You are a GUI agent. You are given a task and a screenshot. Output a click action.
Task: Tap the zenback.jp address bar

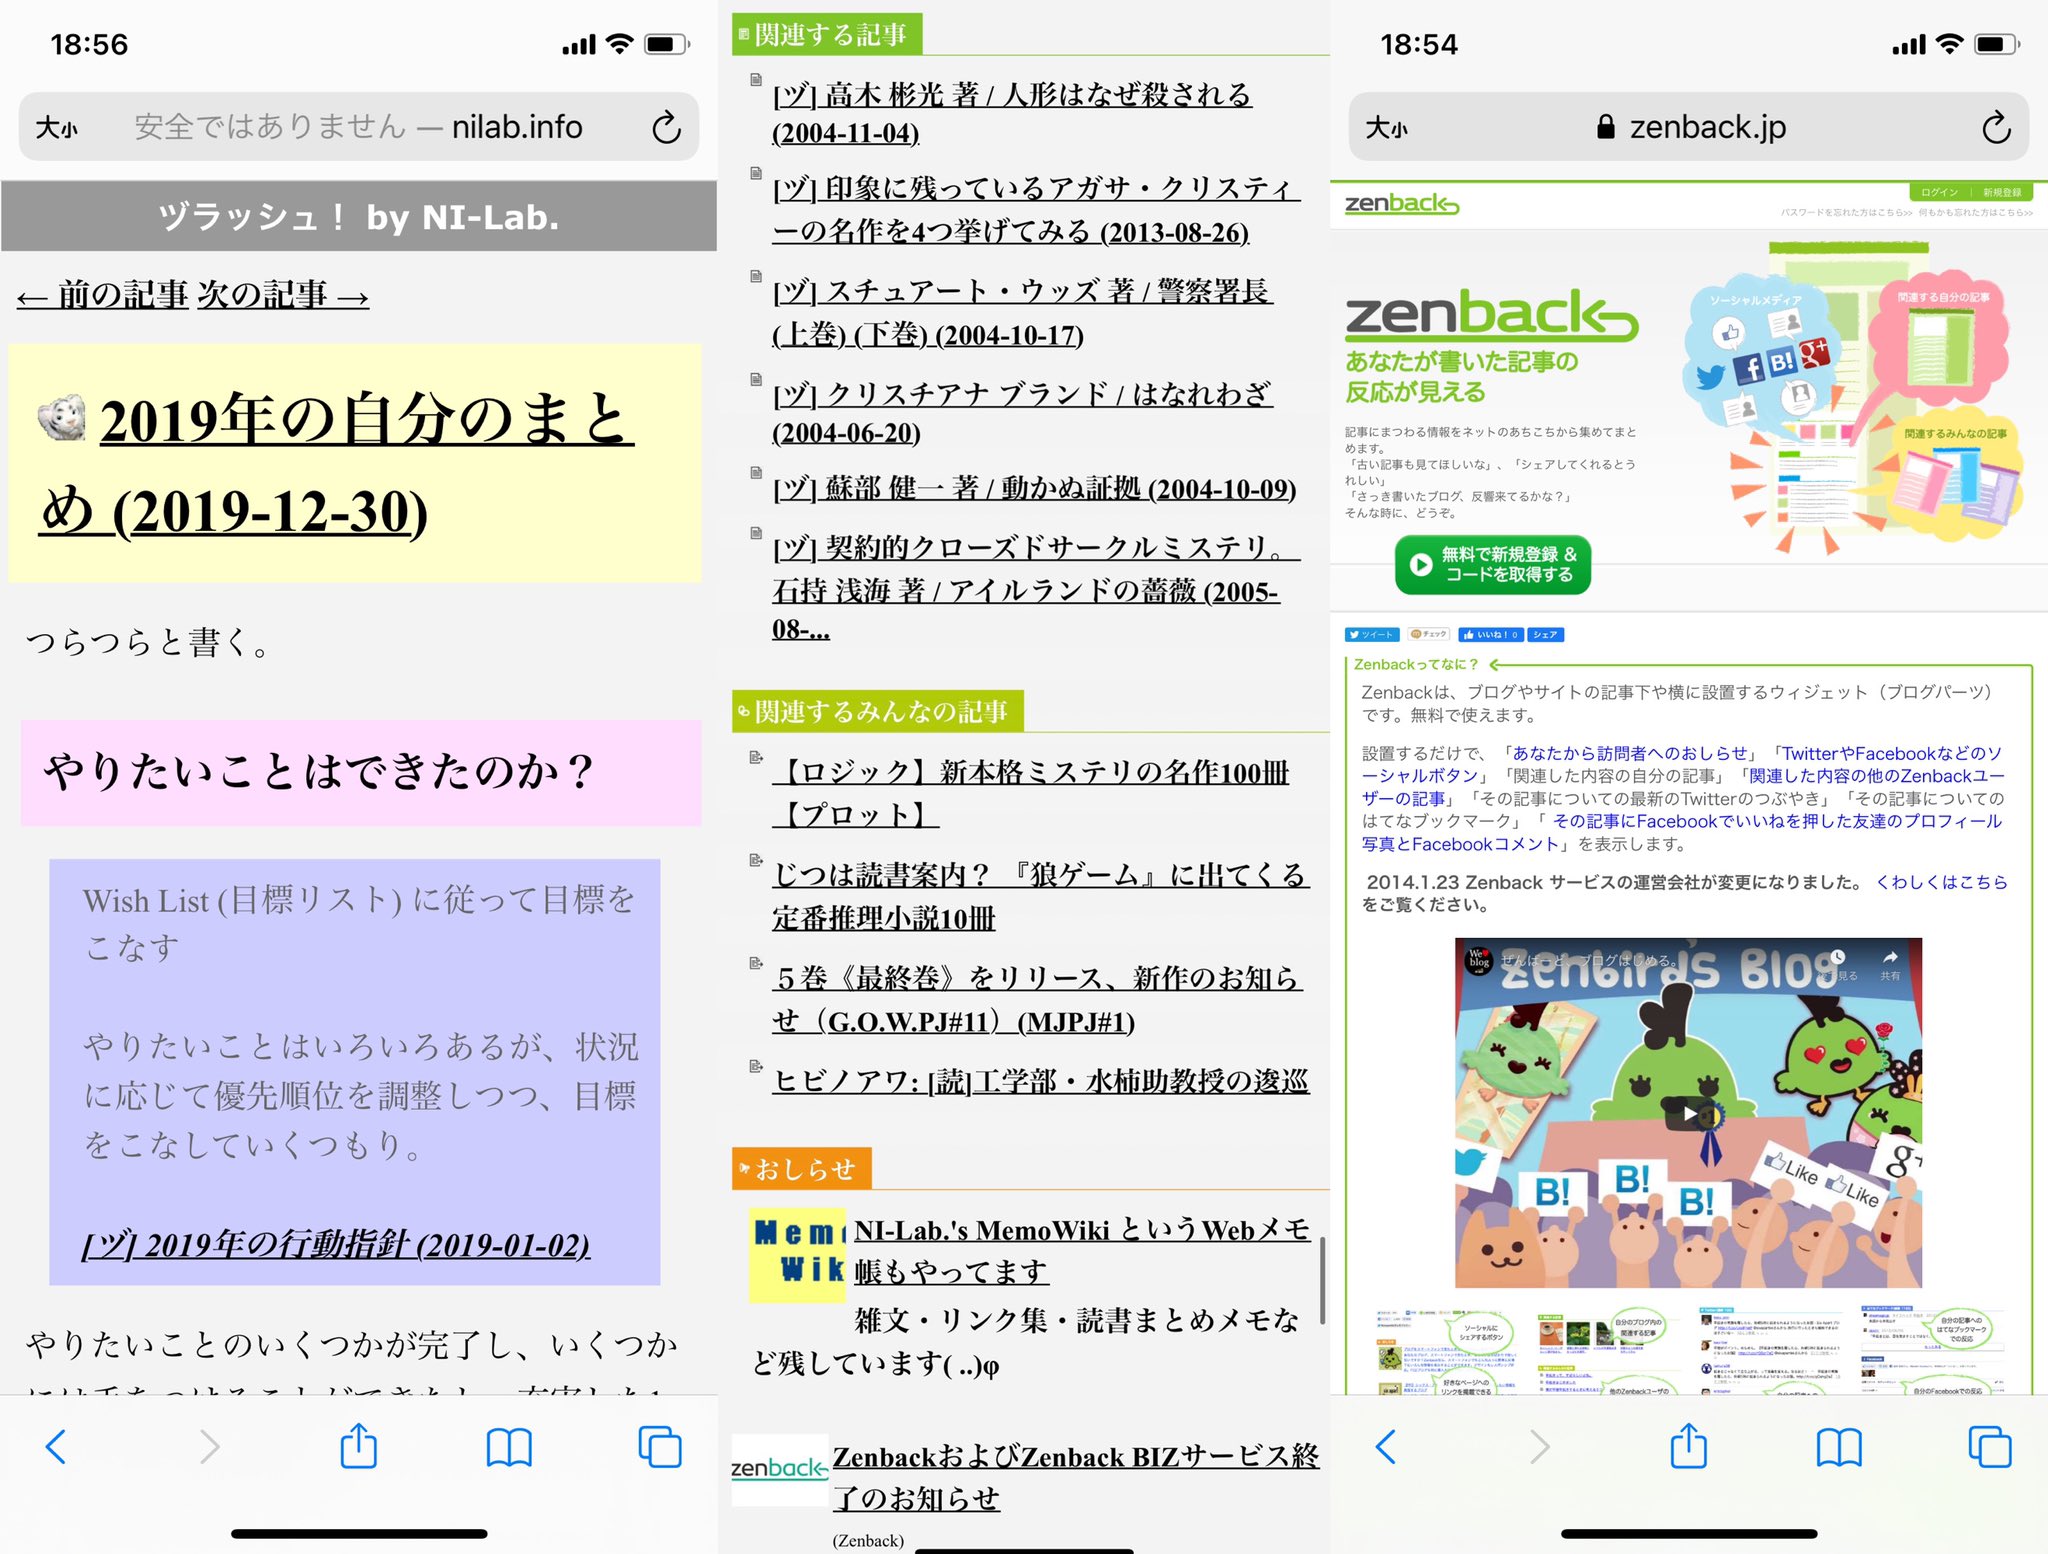[x=1689, y=127]
